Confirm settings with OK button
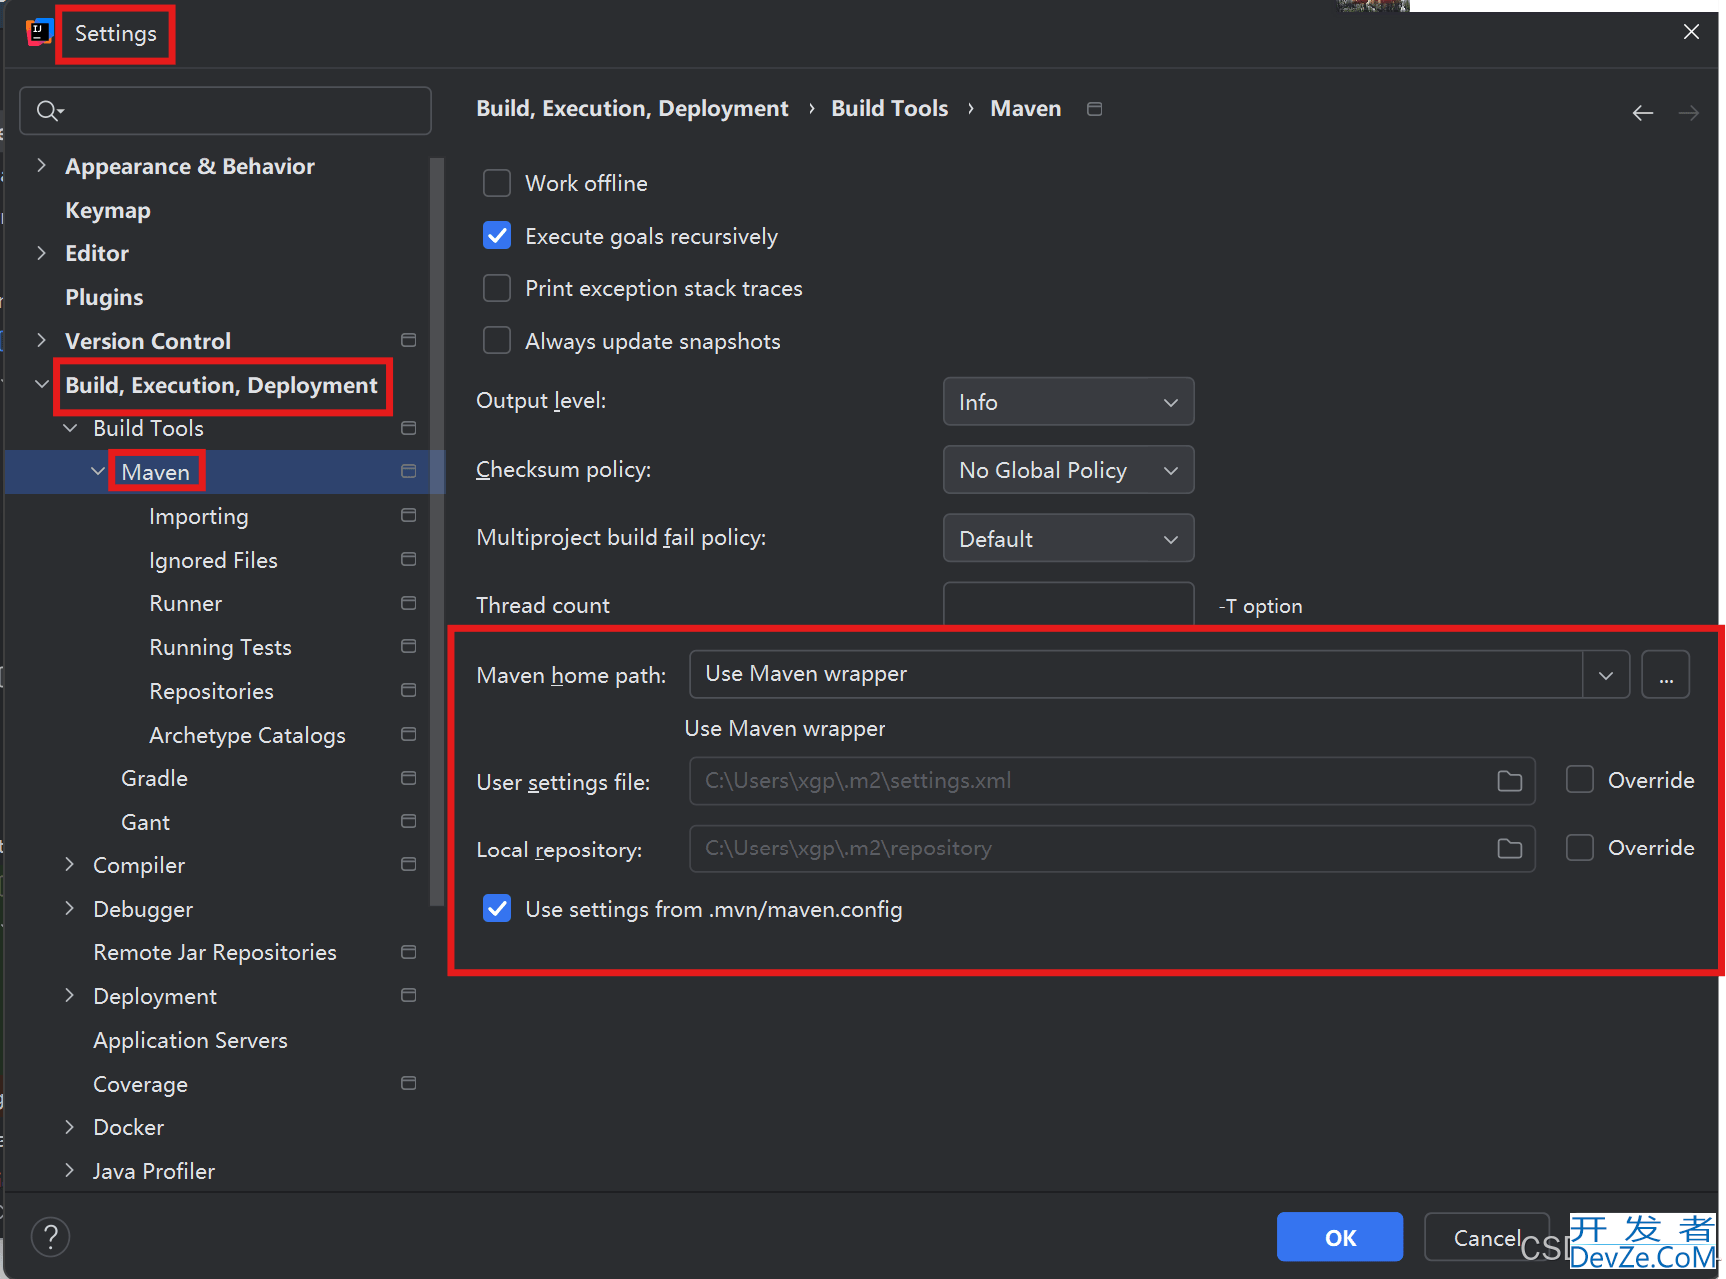1726x1279 pixels. [x=1340, y=1237]
